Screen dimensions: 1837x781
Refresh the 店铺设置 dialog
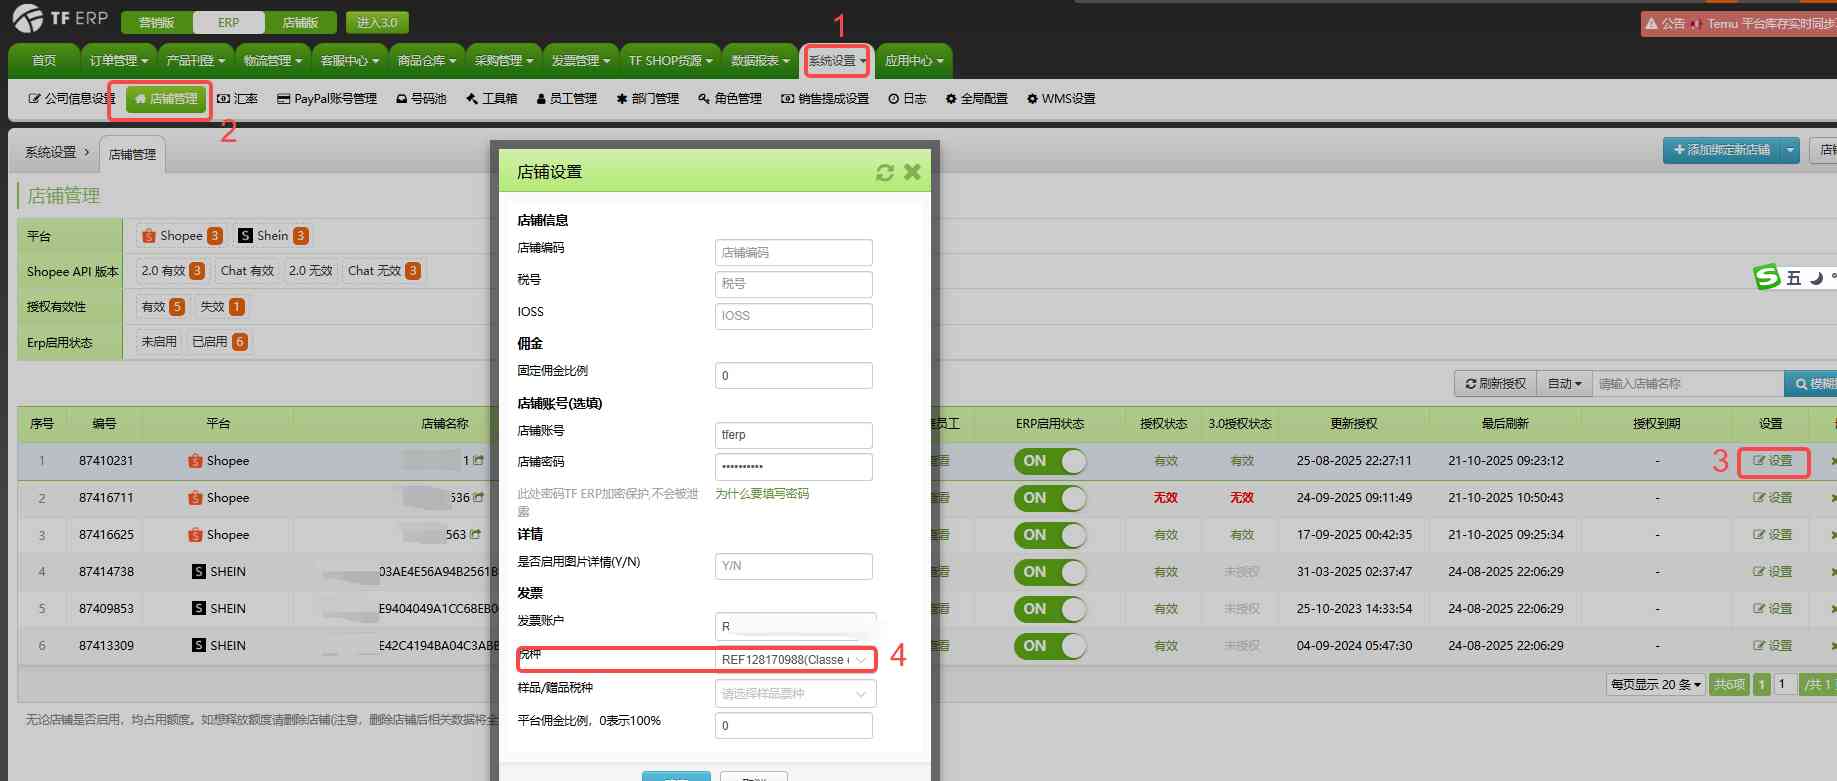point(885,172)
